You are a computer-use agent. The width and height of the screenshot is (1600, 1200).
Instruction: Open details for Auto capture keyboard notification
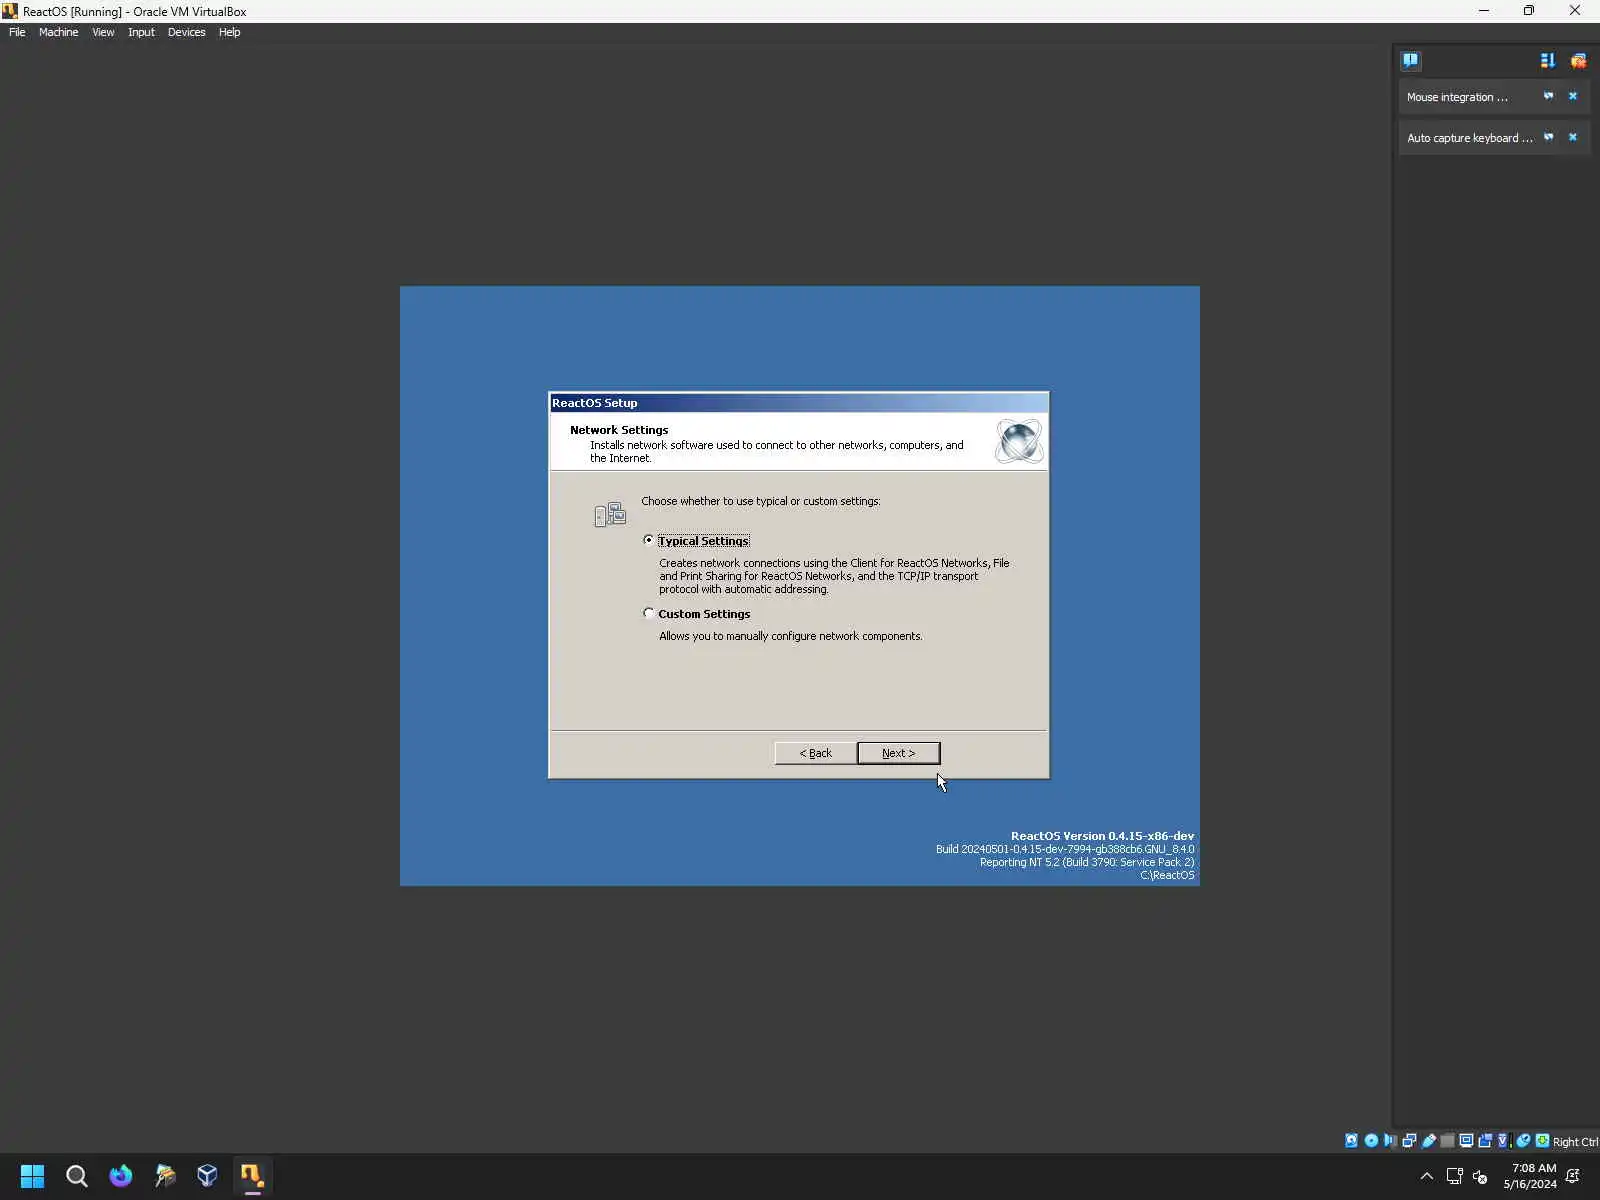tap(1548, 137)
